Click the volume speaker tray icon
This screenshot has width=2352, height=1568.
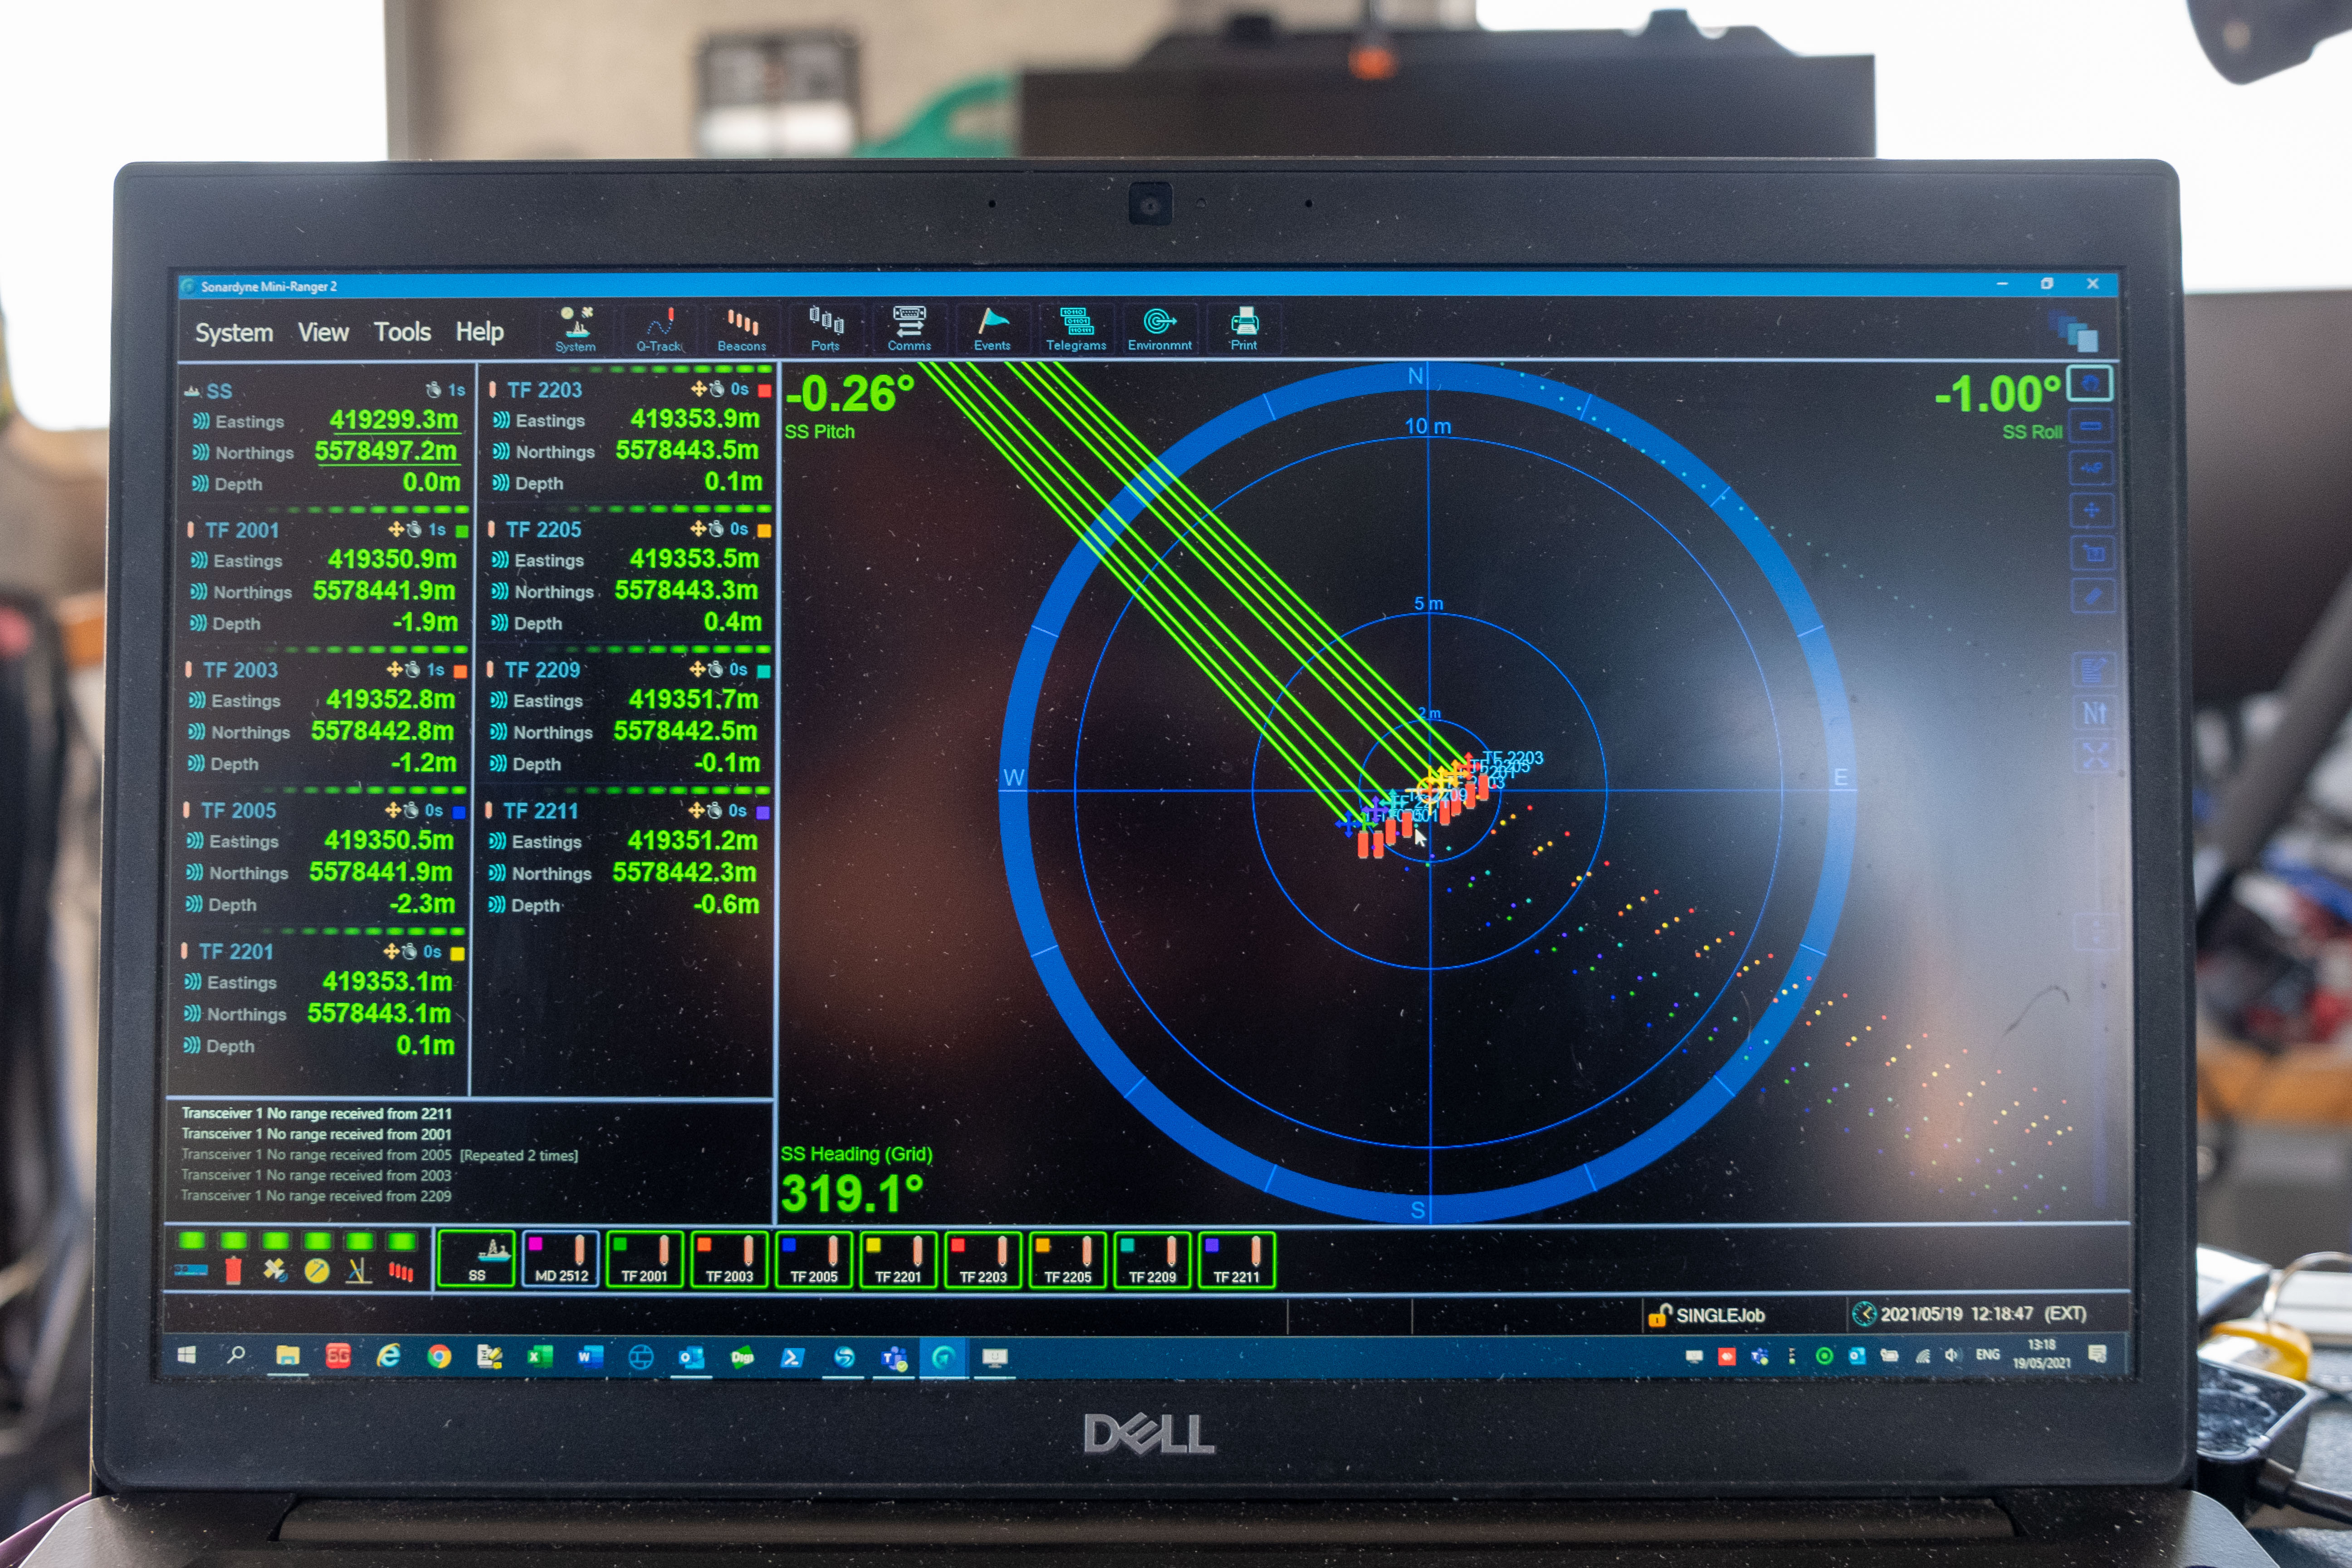(x=1952, y=1356)
